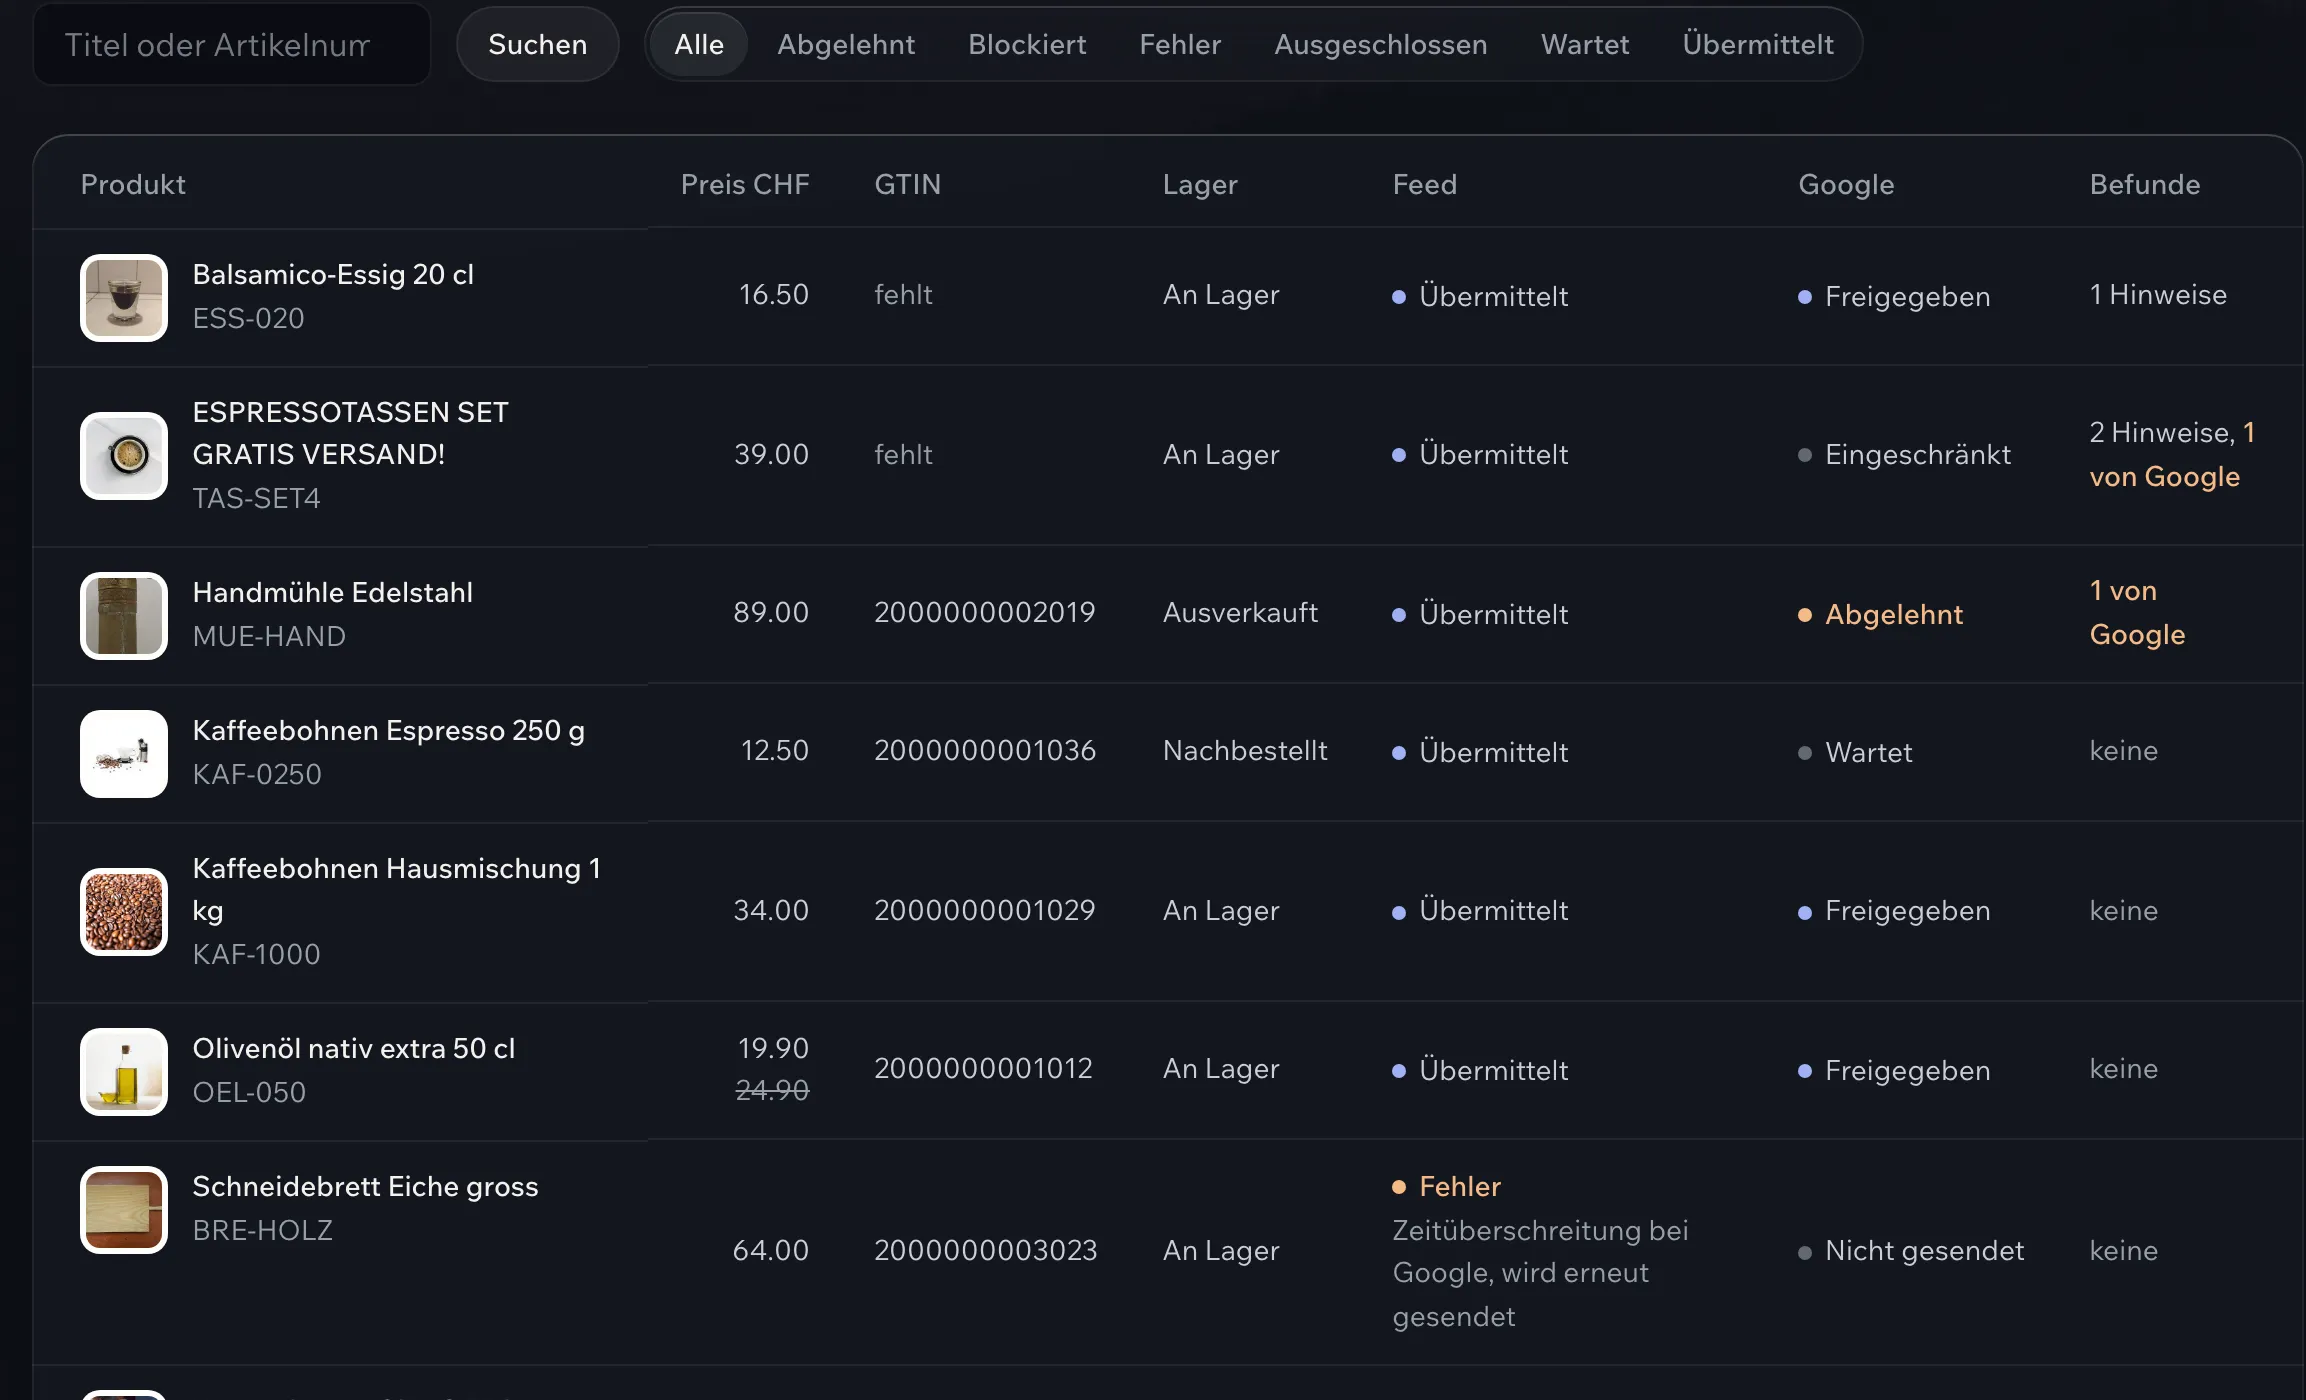Open the Olivenöl nativ extra thumbnail
The height and width of the screenshot is (1400, 2306).
[124, 1072]
